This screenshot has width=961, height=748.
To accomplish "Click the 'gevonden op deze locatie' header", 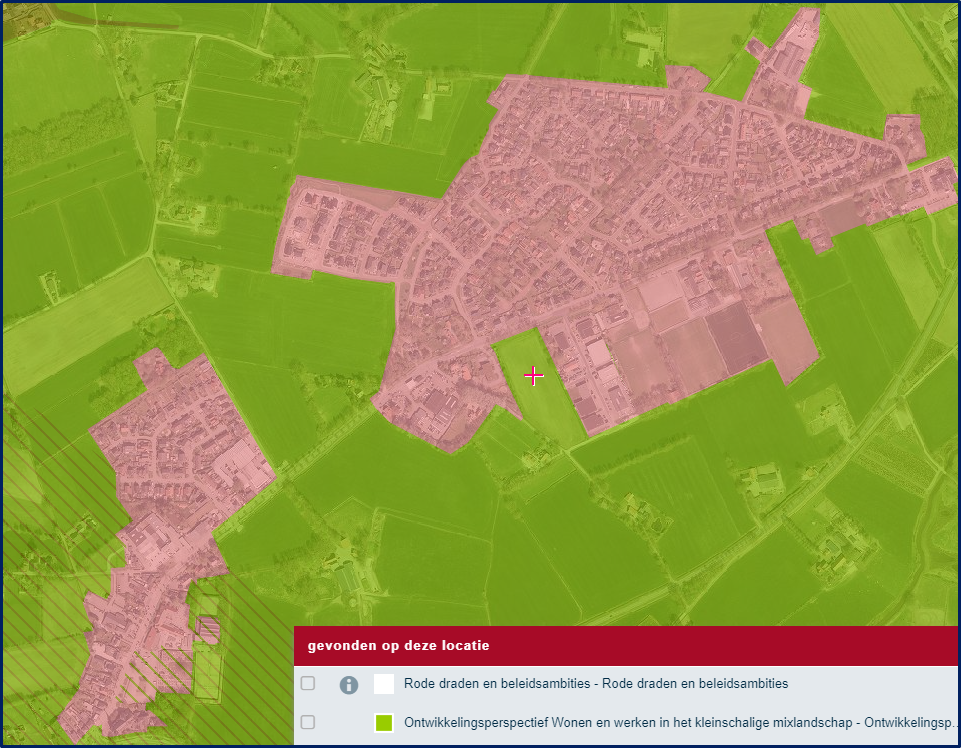I will tap(626, 646).
